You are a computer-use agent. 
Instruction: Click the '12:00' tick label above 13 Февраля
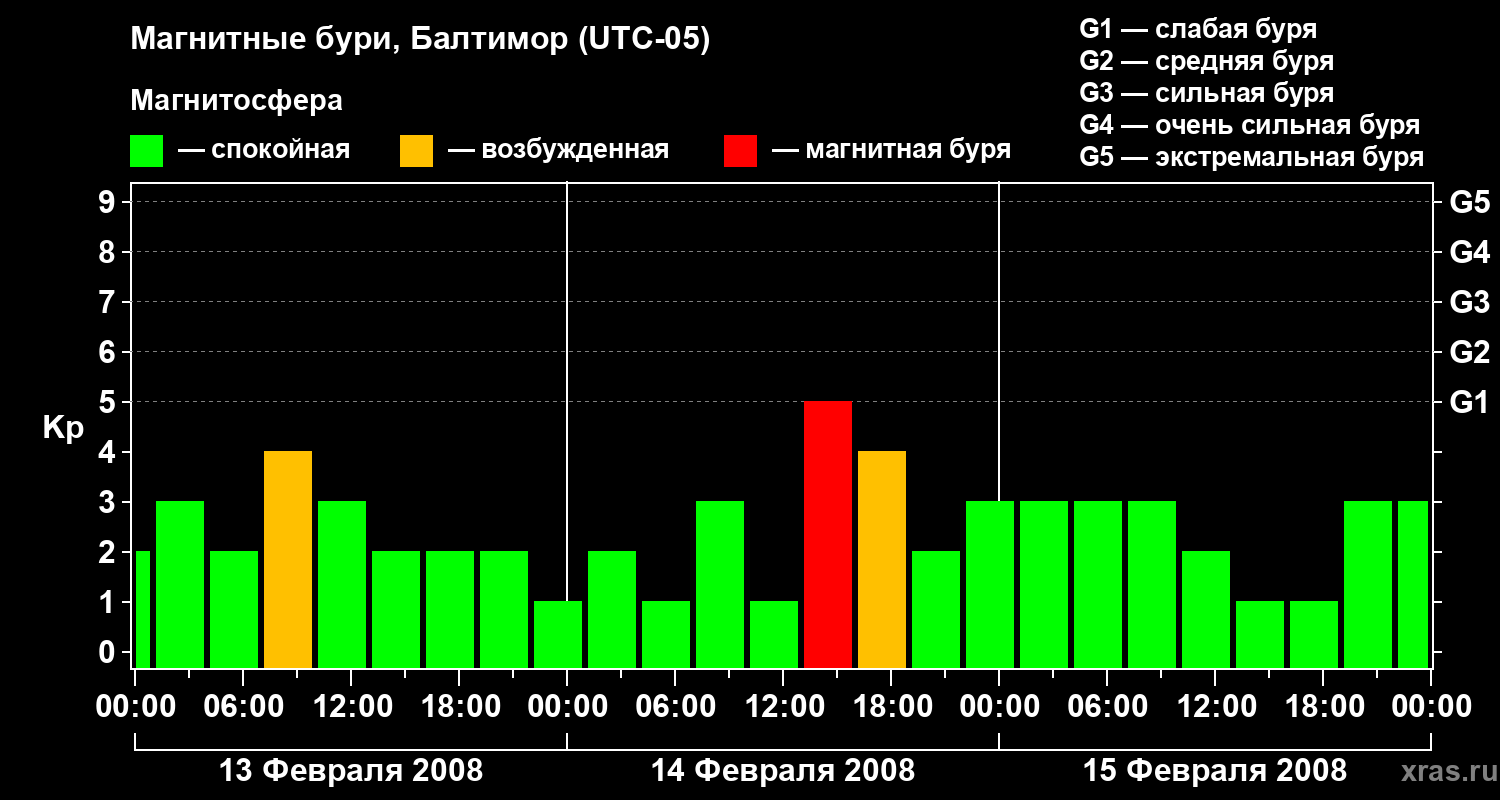point(351,707)
